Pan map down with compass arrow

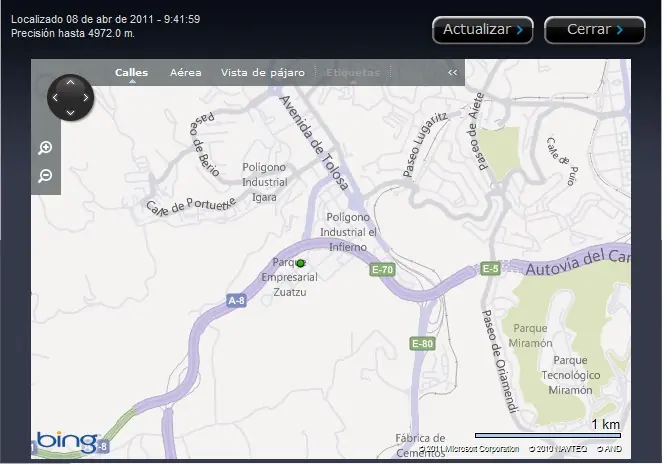(70, 113)
